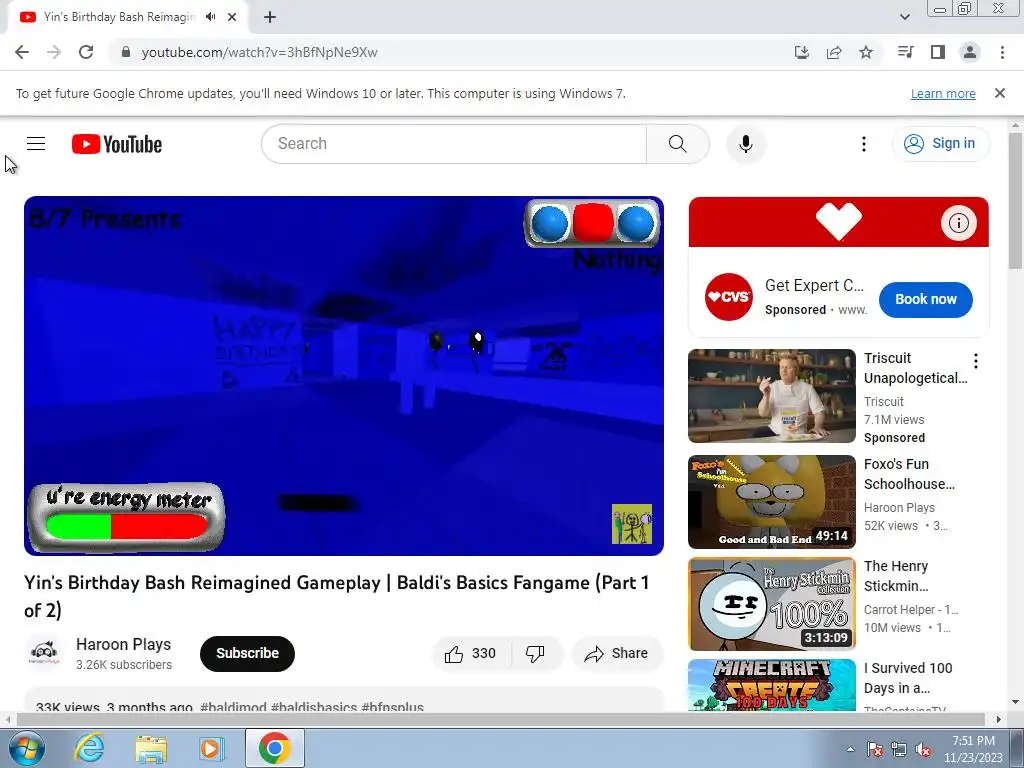Open the ad info icon on CVS banner
The image size is (1024, 768).
(958, 223)
